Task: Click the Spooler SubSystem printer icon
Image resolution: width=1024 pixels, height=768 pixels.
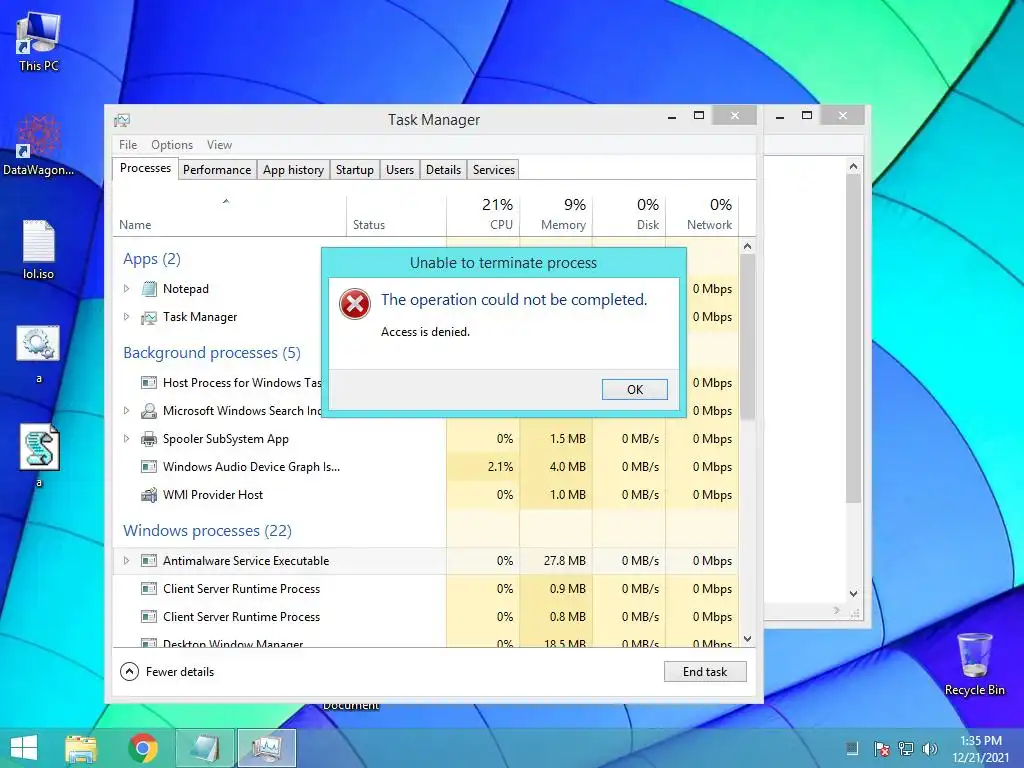Action: click(x=149, y=439)
